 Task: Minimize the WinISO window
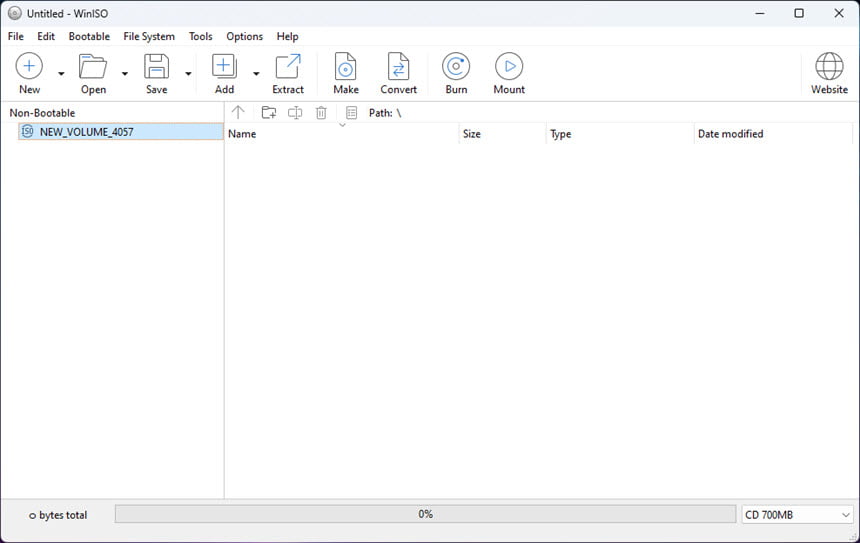760,13
